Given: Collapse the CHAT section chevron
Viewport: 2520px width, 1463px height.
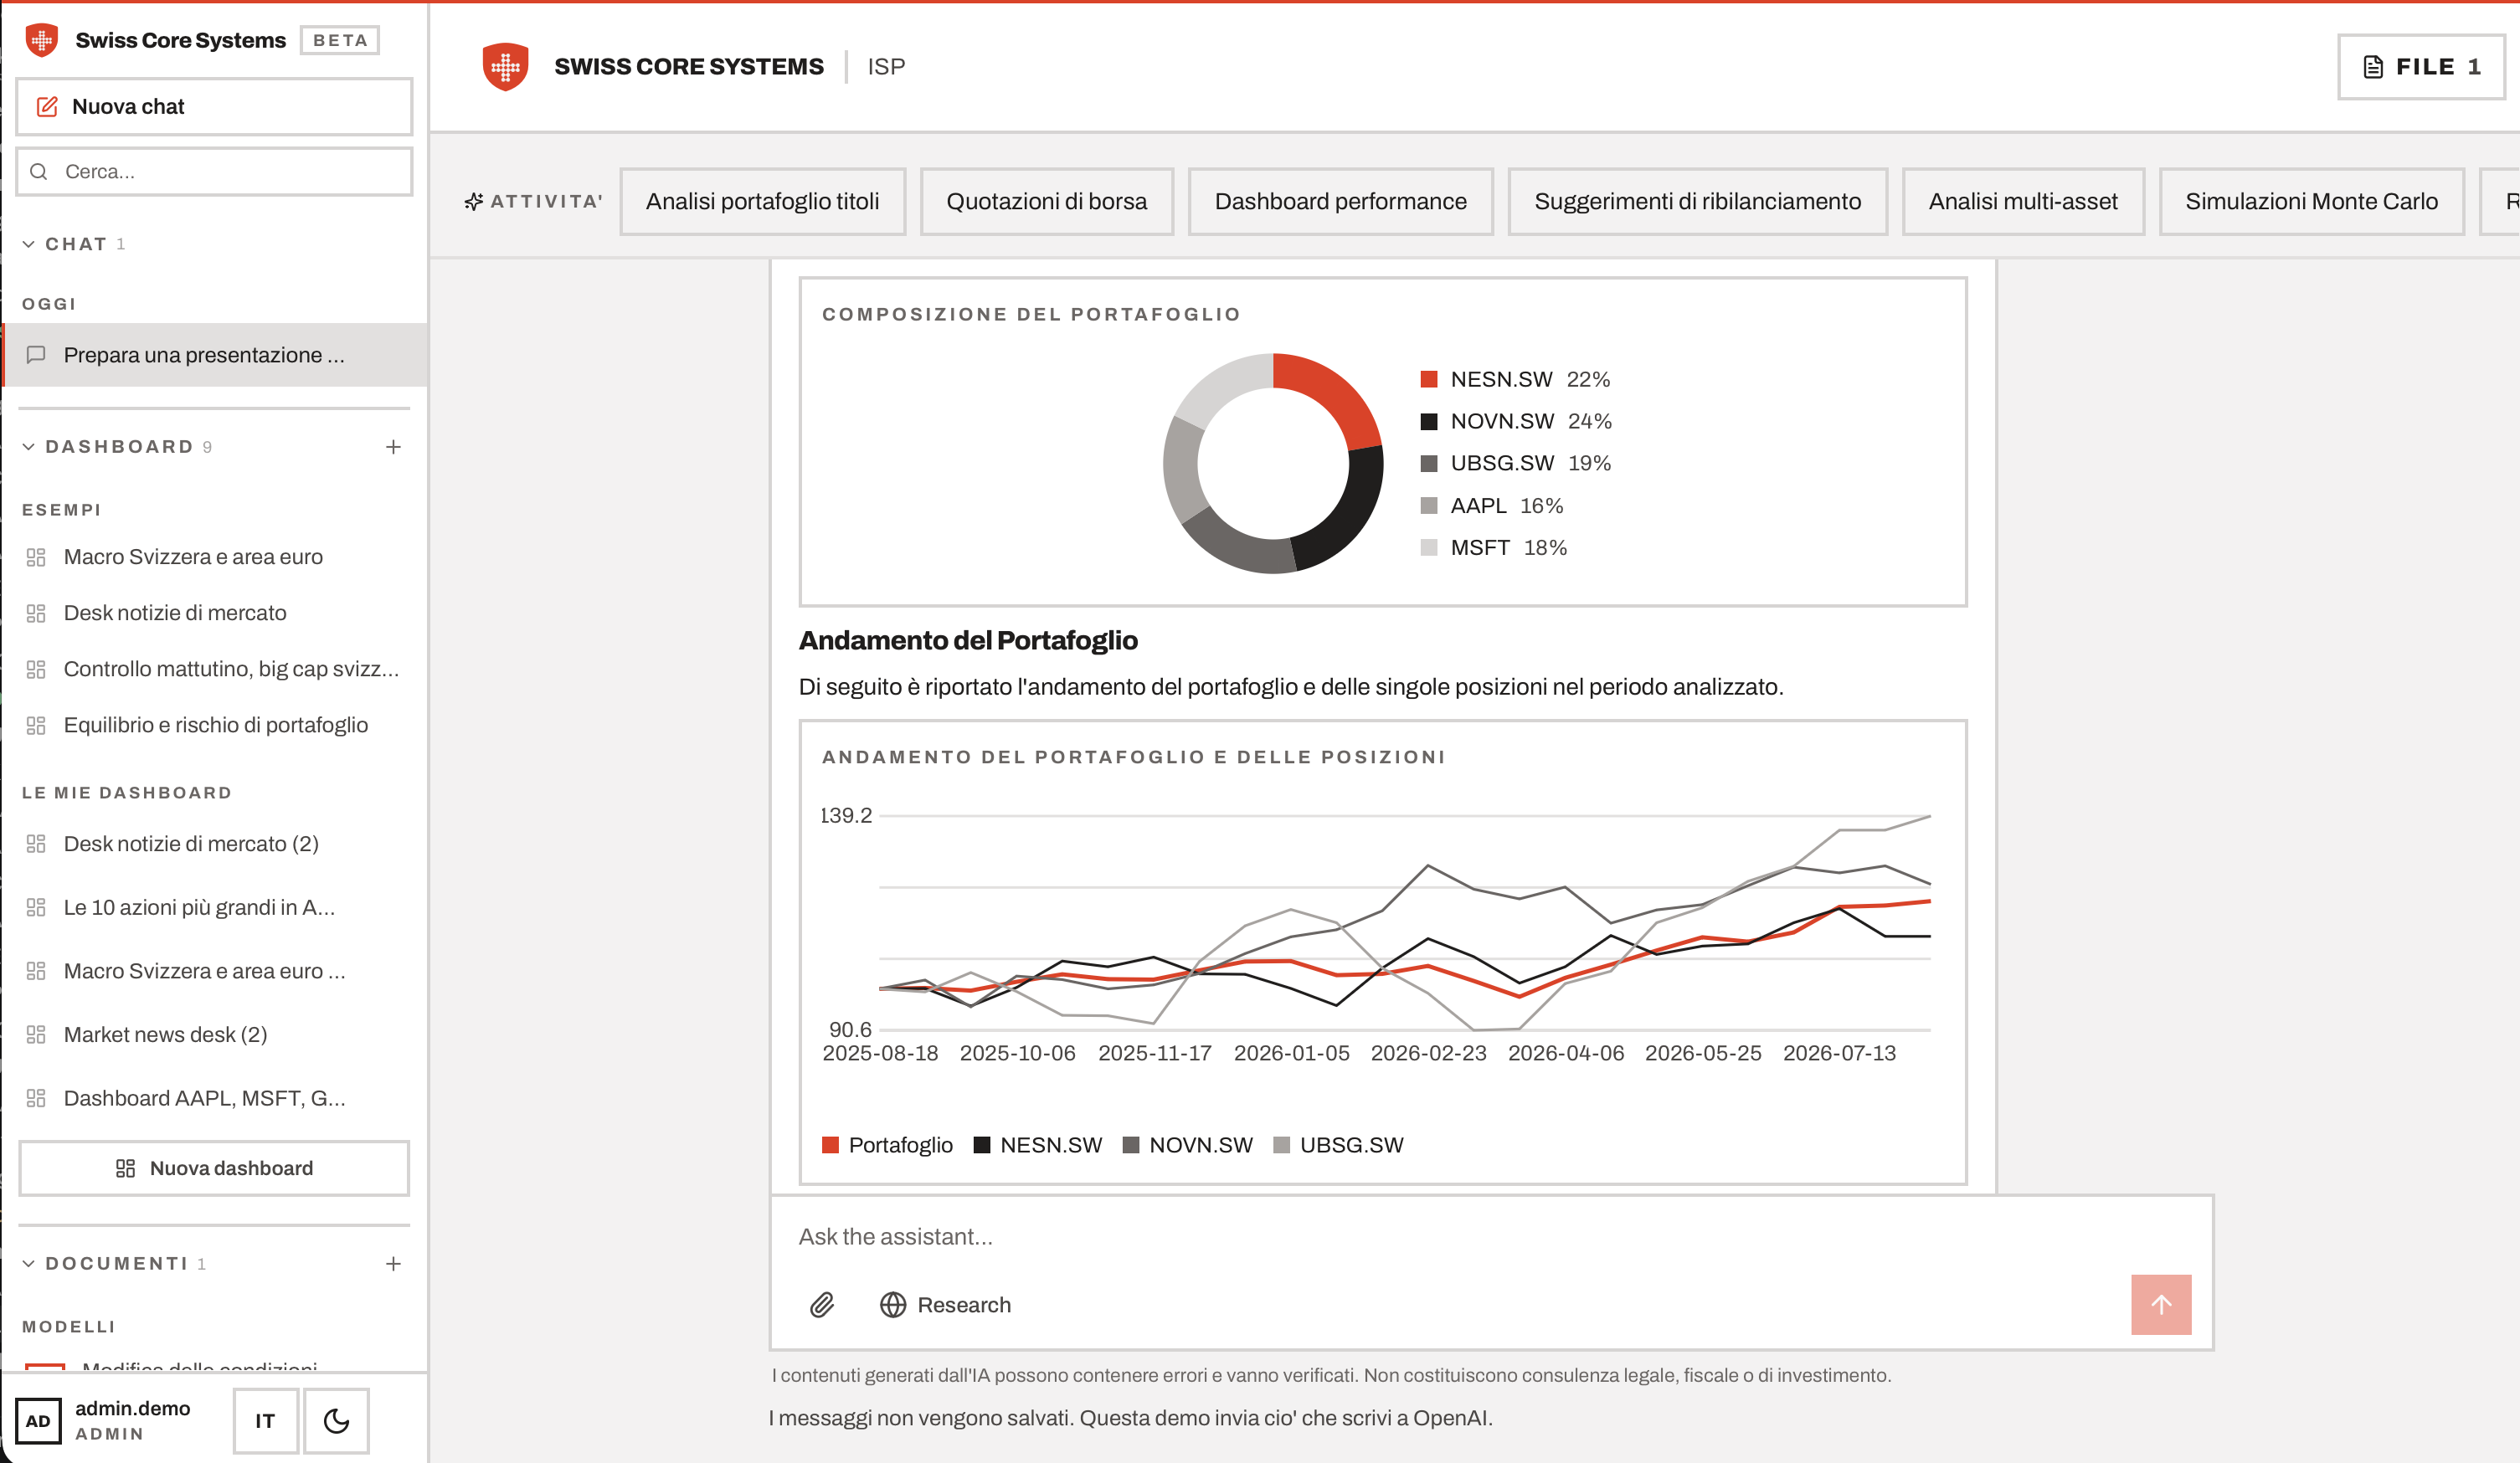Looking at the screenshot, I should click(x=28, y=244).
